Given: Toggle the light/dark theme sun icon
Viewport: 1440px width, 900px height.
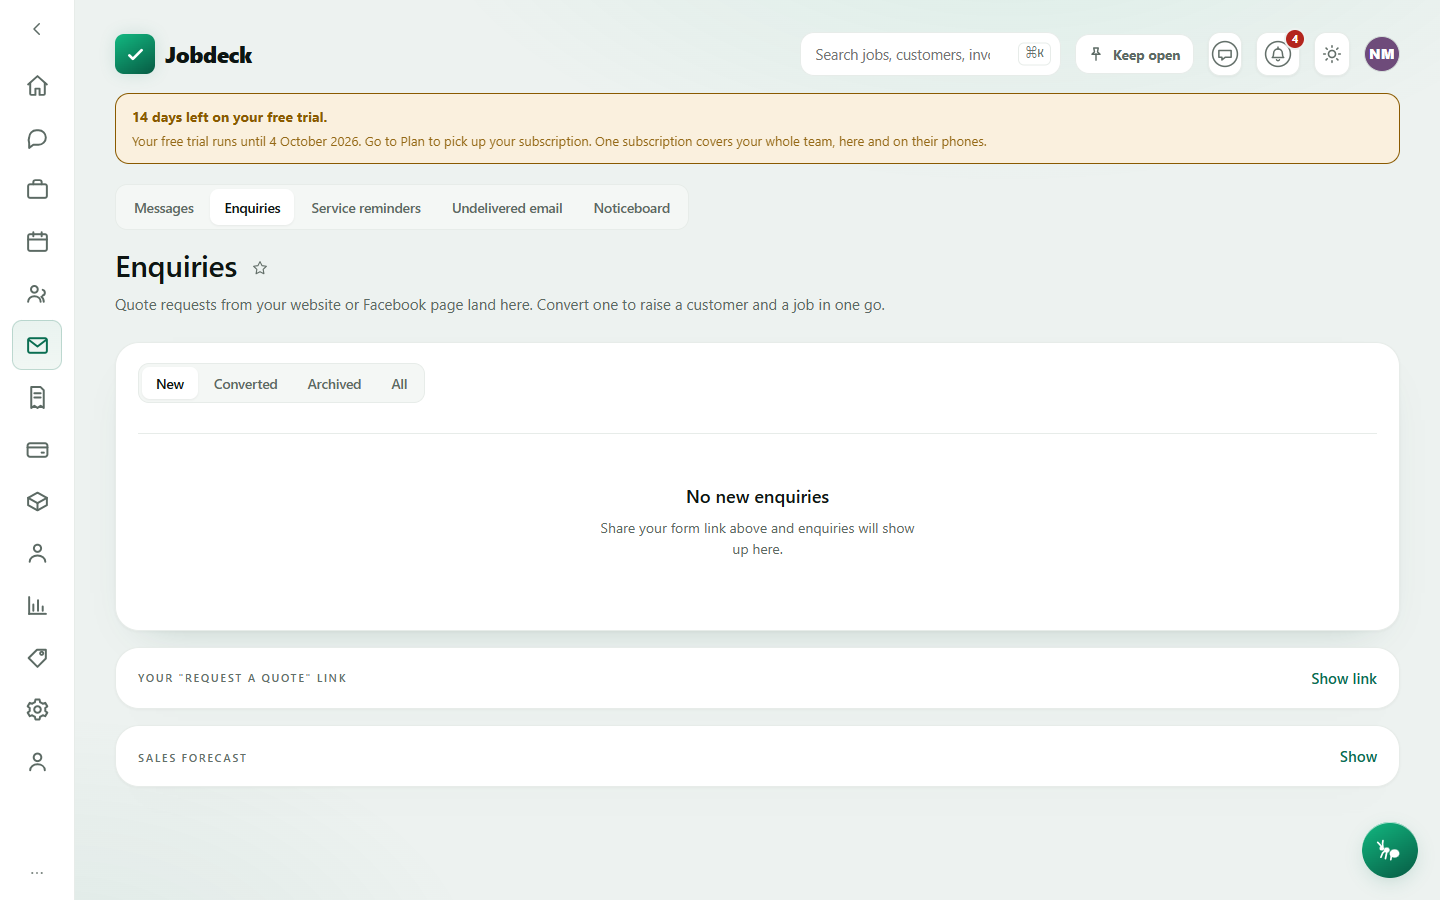Looking at the screenshot, I should click(x=1332, y=54).
